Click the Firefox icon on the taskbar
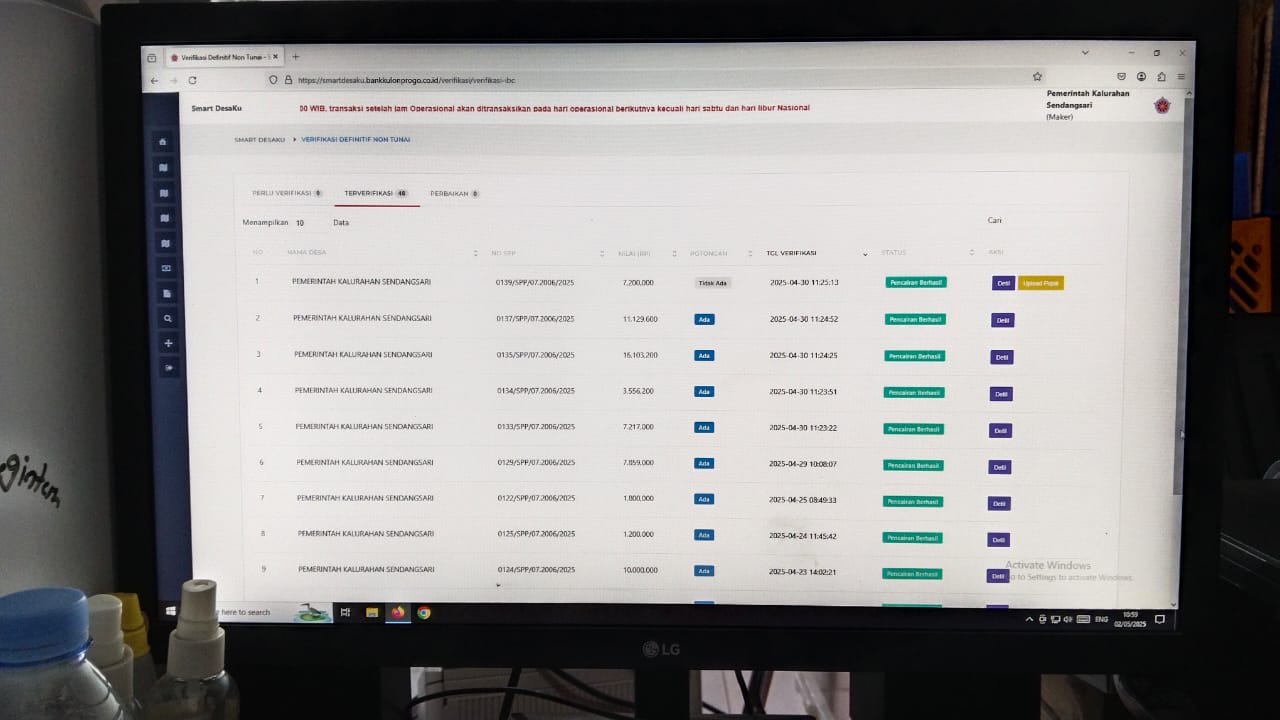 [x=398, y=613]
